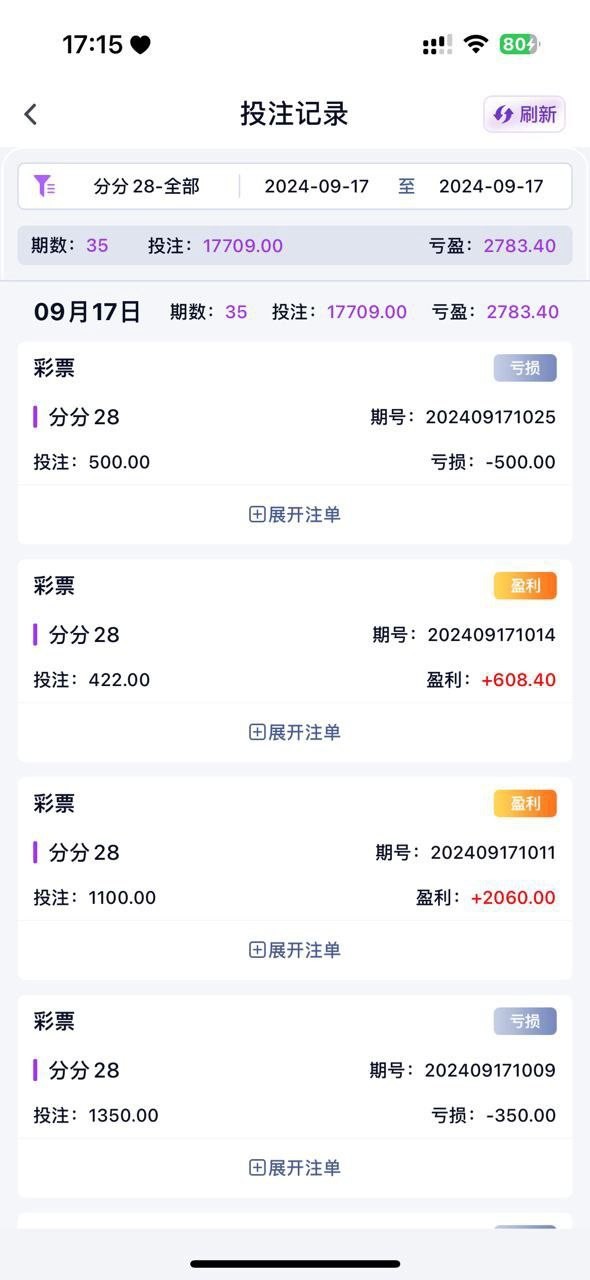This screenshot has height=1280, width=590.
Task: Tap the battery indicator showing 80
Action: coord(519,44)
